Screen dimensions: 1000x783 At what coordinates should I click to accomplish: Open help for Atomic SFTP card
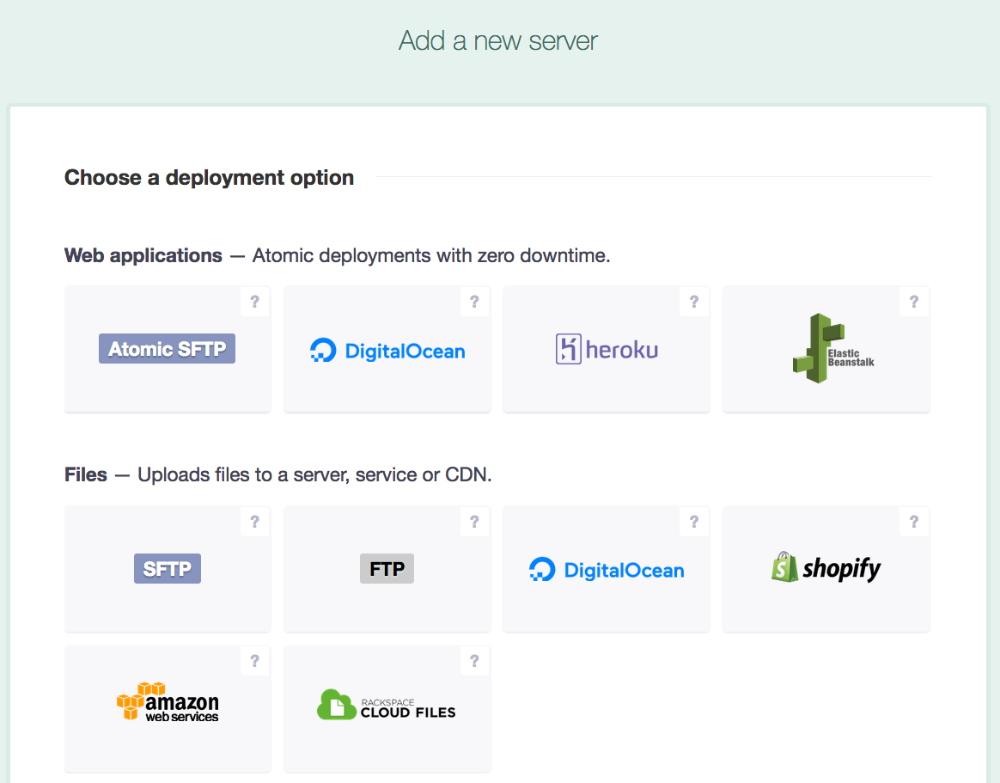tap(254, 302)
